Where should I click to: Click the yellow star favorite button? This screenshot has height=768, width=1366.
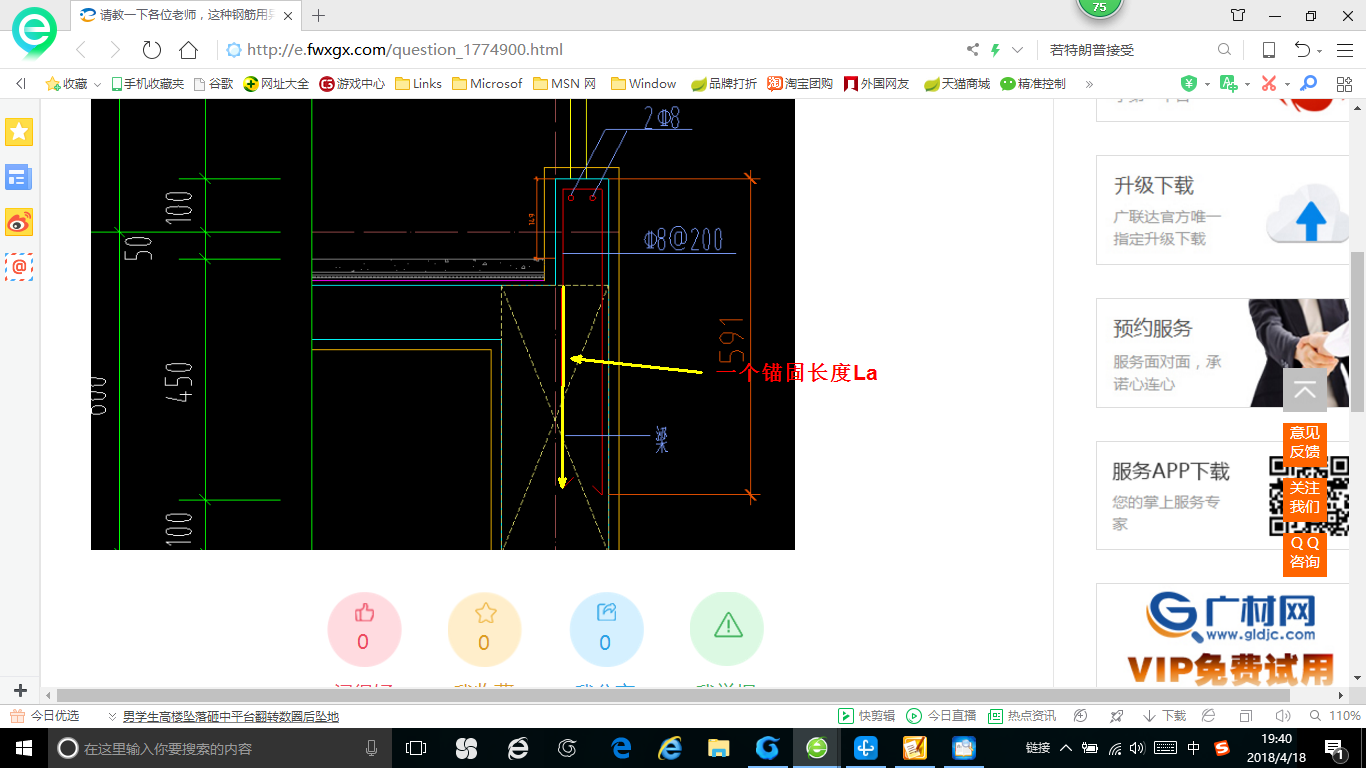(485, 630)
